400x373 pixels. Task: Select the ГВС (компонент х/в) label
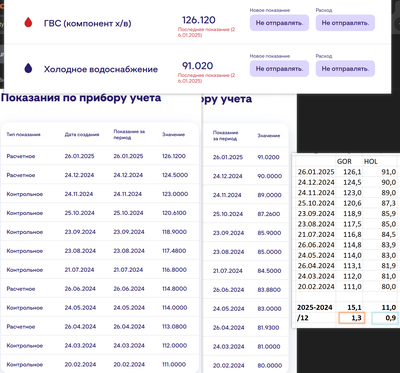(x=87, y=23)
